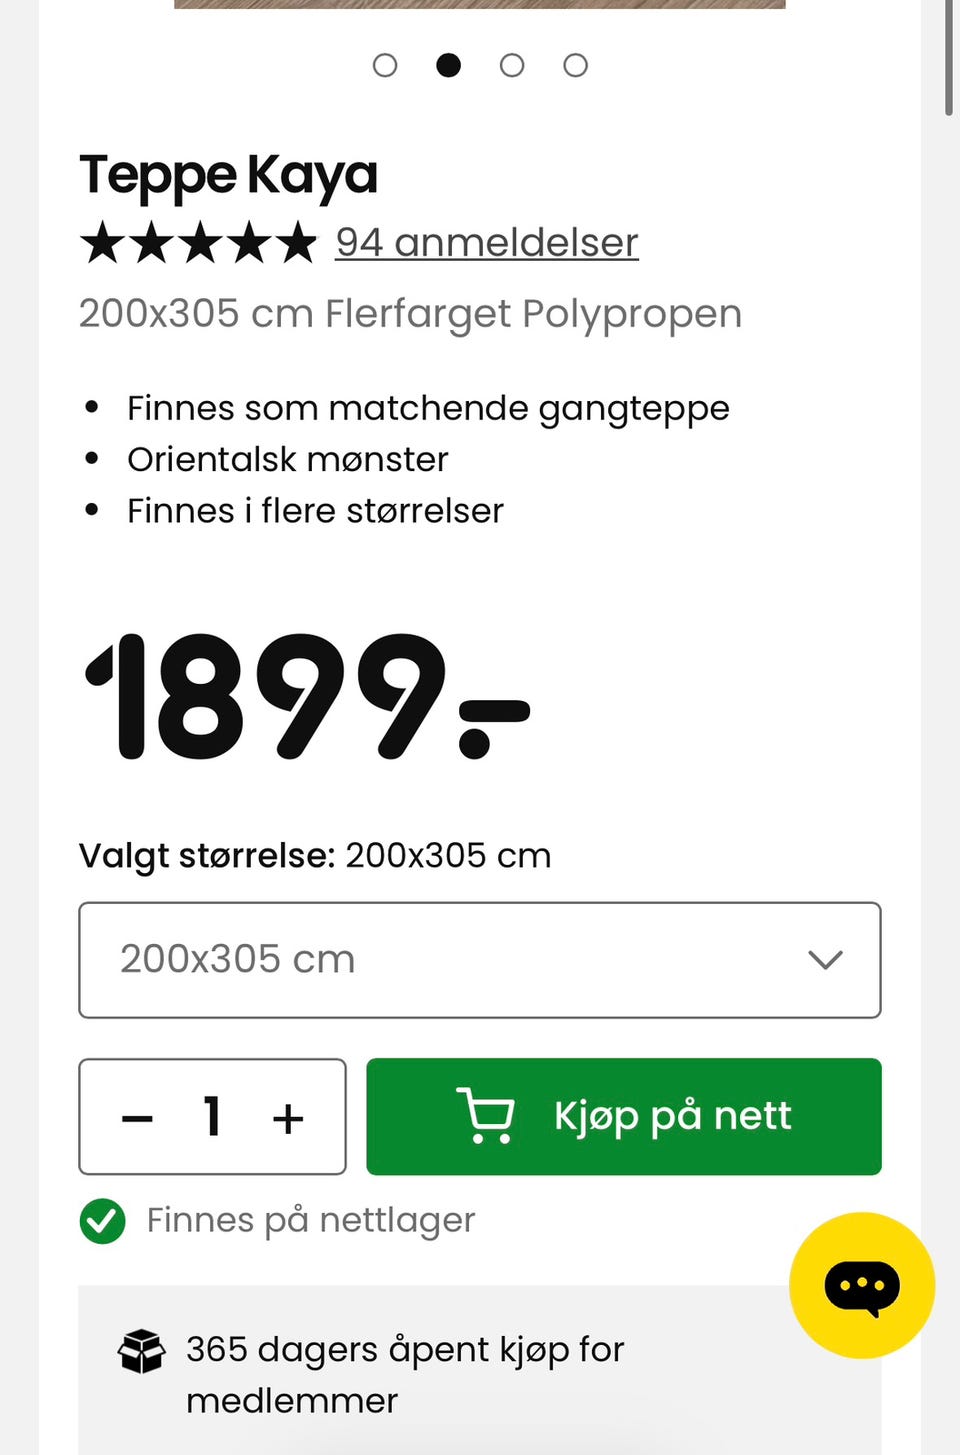Click the page scrollbar on right edge

point(949,58)
